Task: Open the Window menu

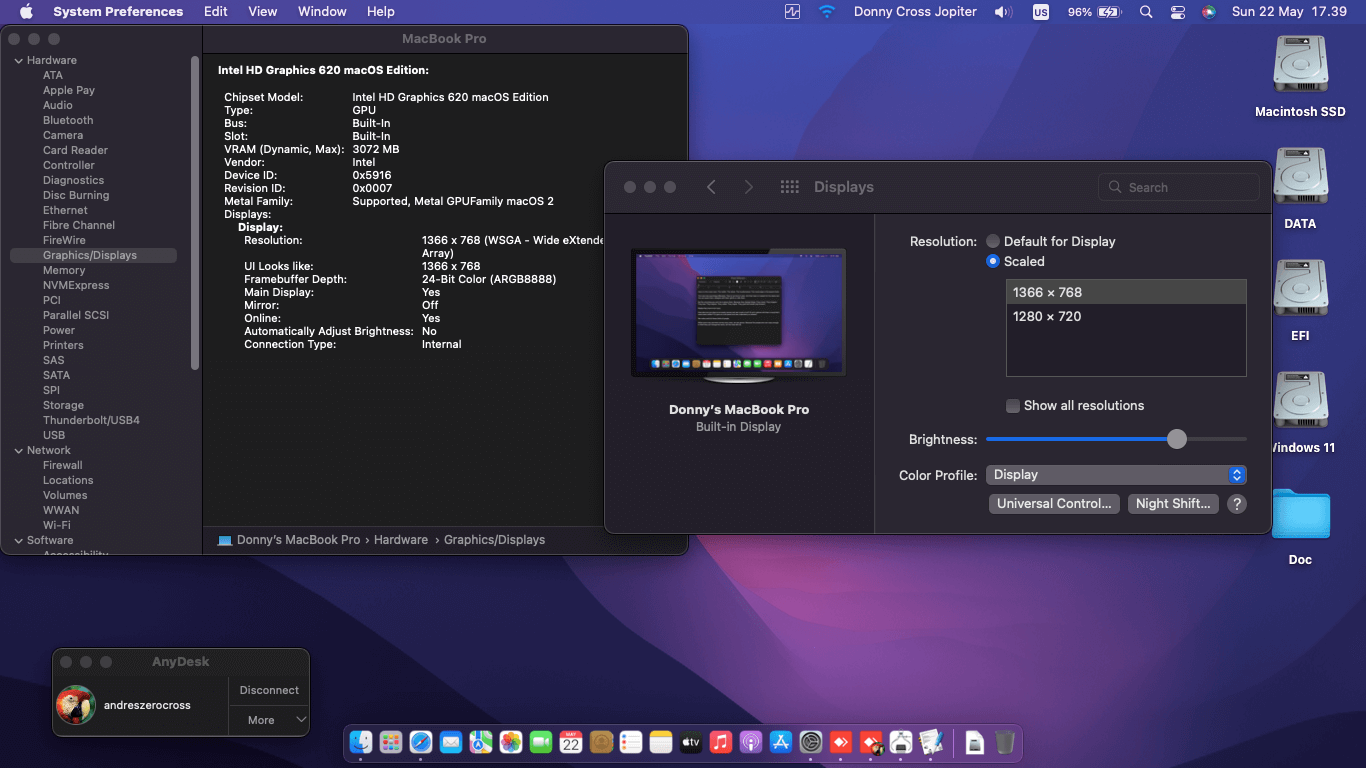Action: (x=322, y=12)
